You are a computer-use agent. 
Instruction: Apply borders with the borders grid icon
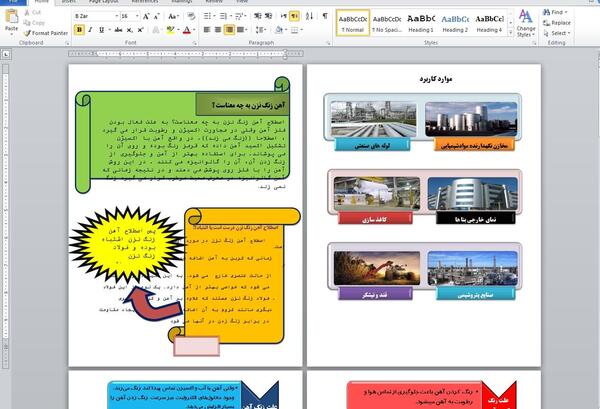(x=296, y=30)
